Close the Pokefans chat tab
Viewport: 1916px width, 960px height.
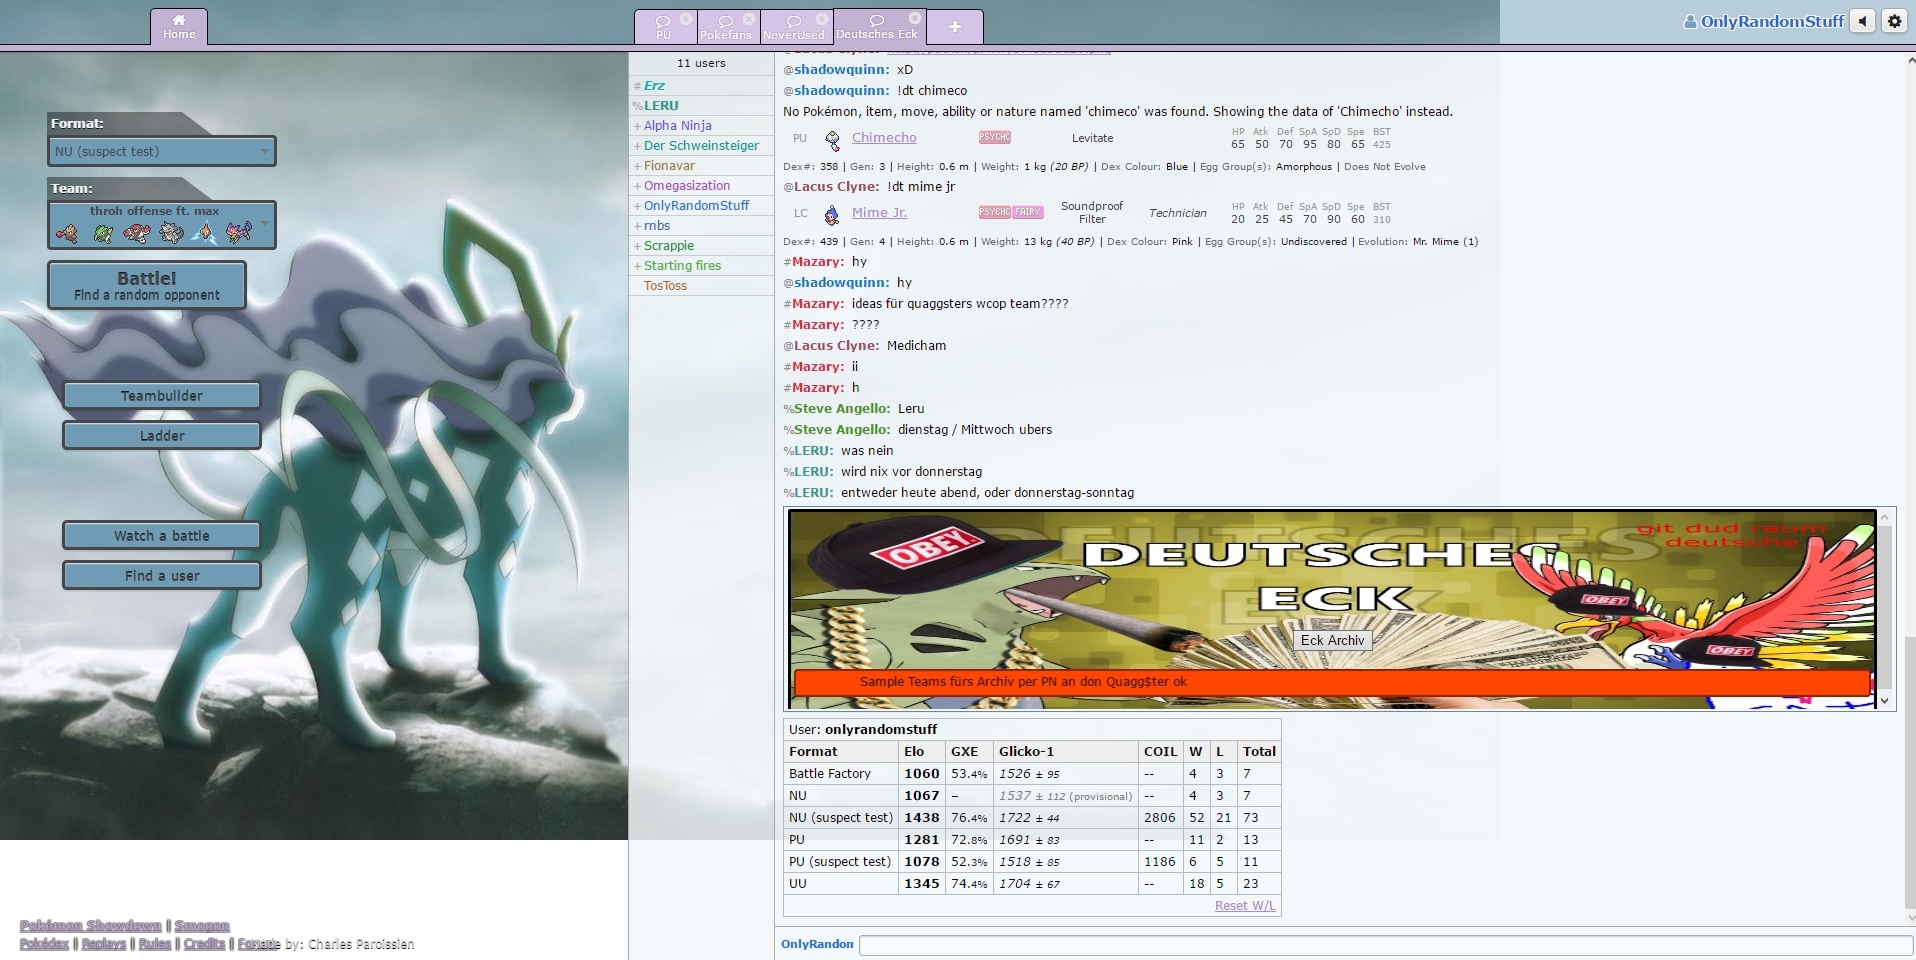[x=749, y=19]
